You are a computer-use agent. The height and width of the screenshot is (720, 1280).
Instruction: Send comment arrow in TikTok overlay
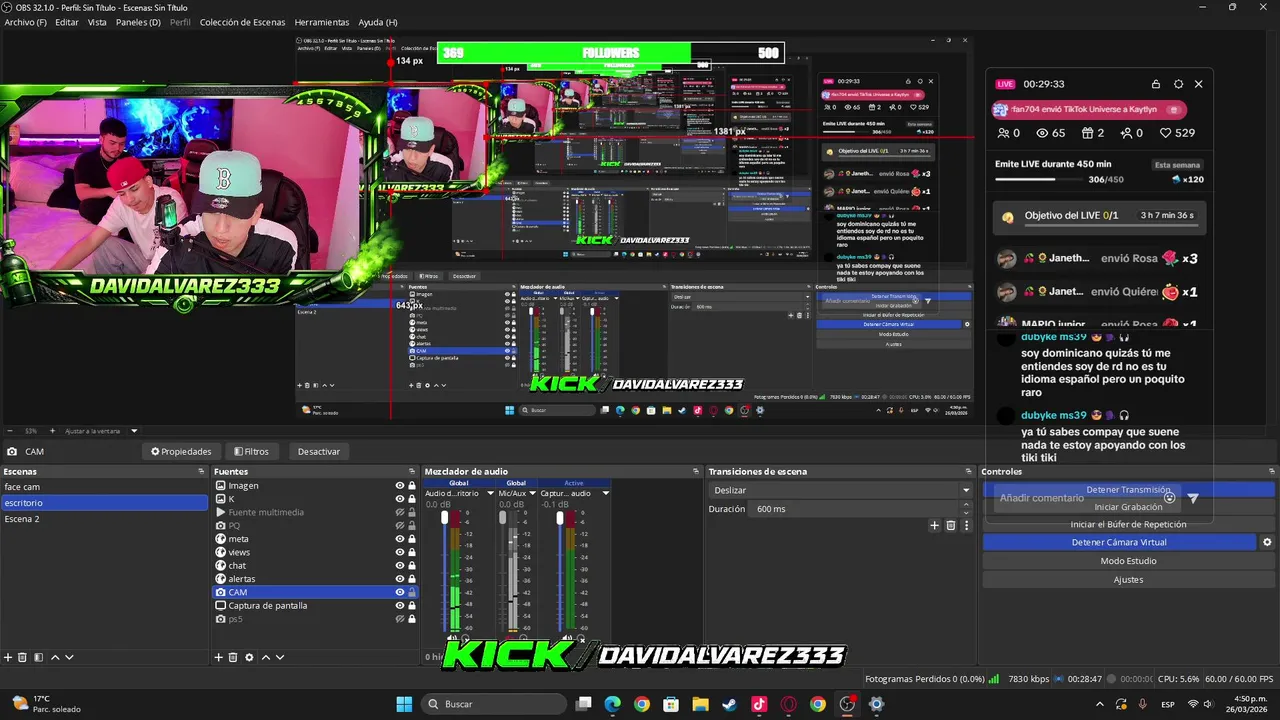point(1192,497)
